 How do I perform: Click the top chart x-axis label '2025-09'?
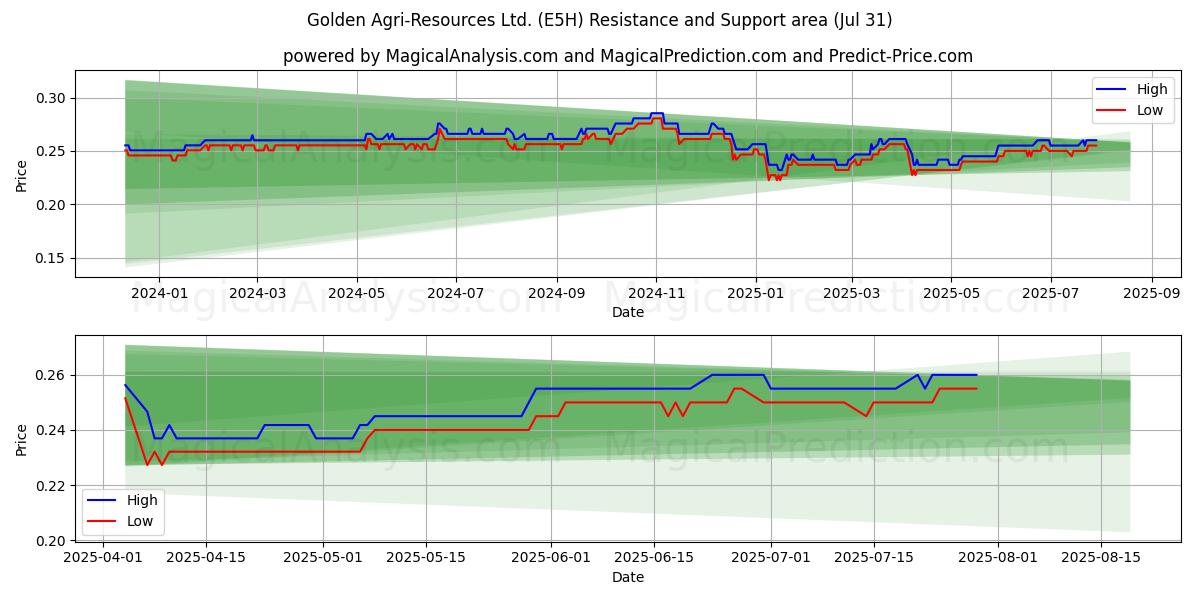(1151, 294)
